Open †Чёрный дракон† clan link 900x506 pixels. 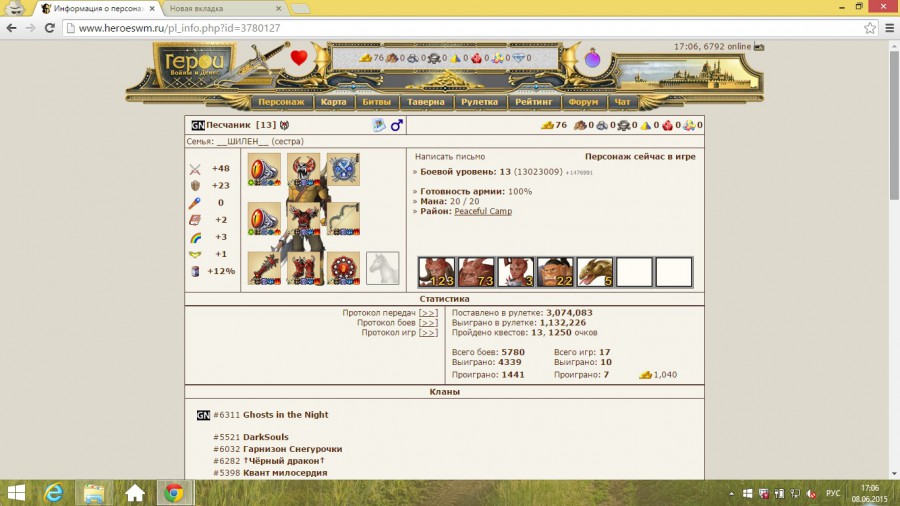tap(284, 461)
